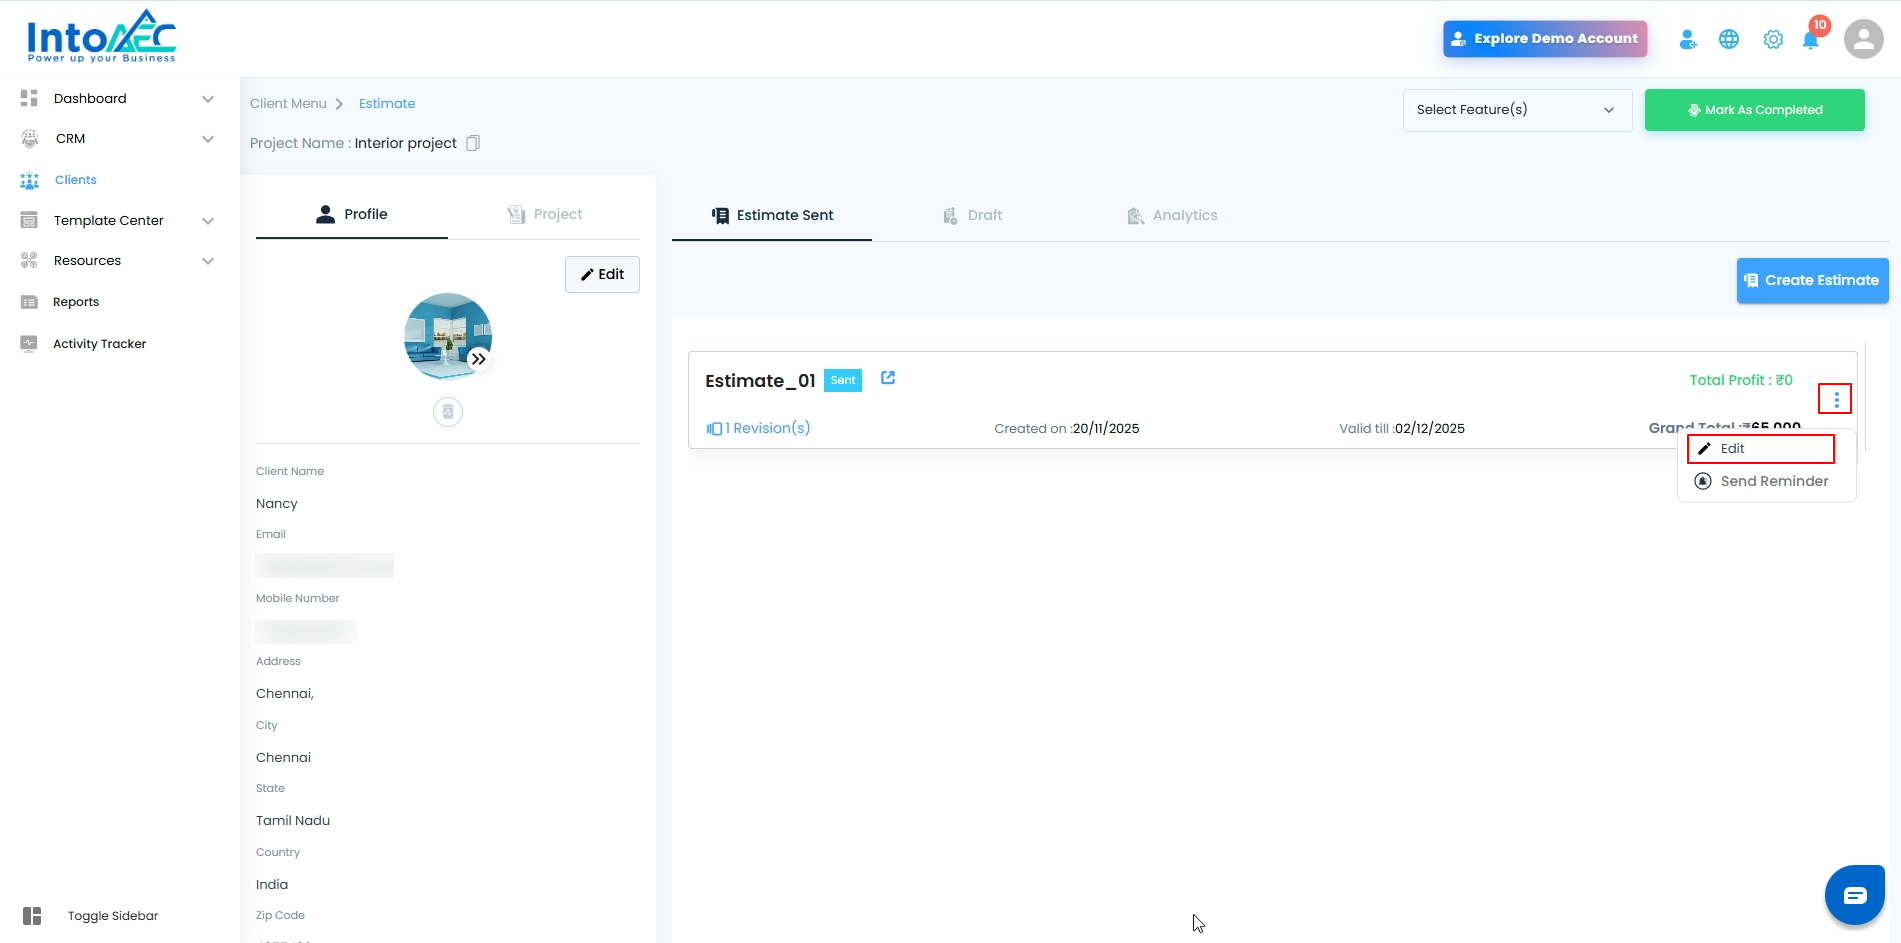Click the CRM sidebar icon

(x=30, y=139)
